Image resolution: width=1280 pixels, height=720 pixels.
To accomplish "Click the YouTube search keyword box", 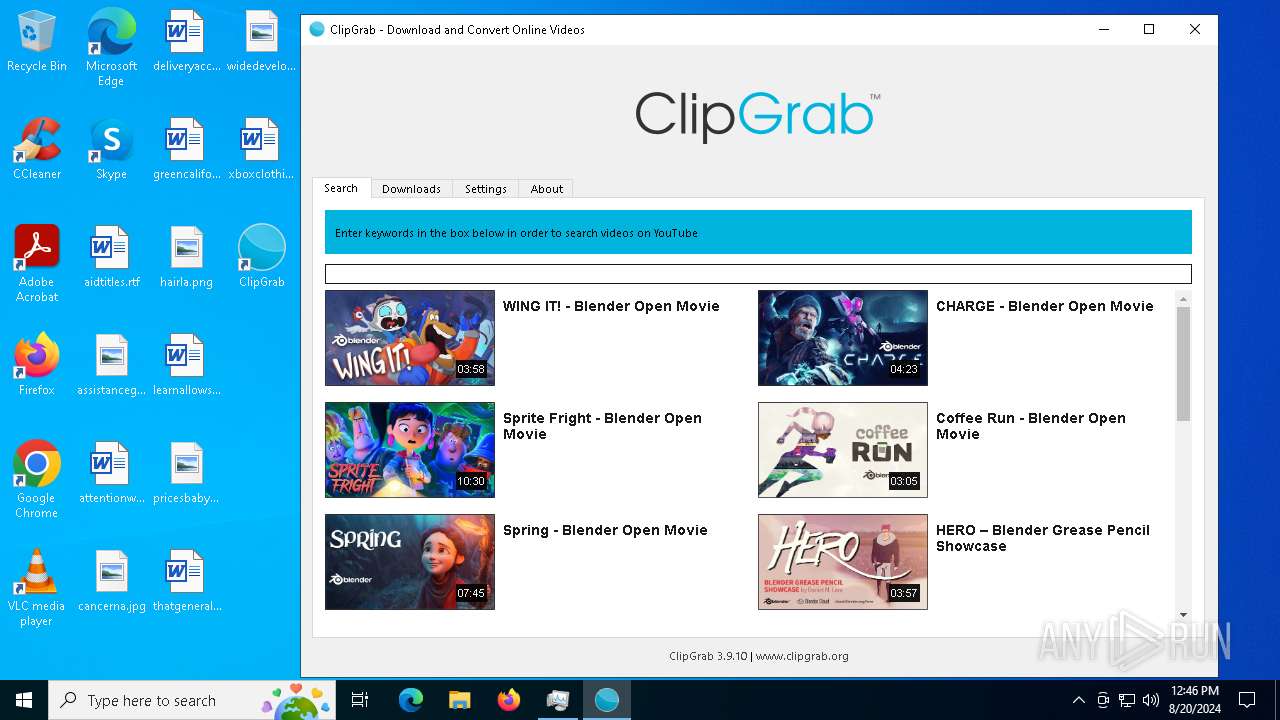I will 758,274.
